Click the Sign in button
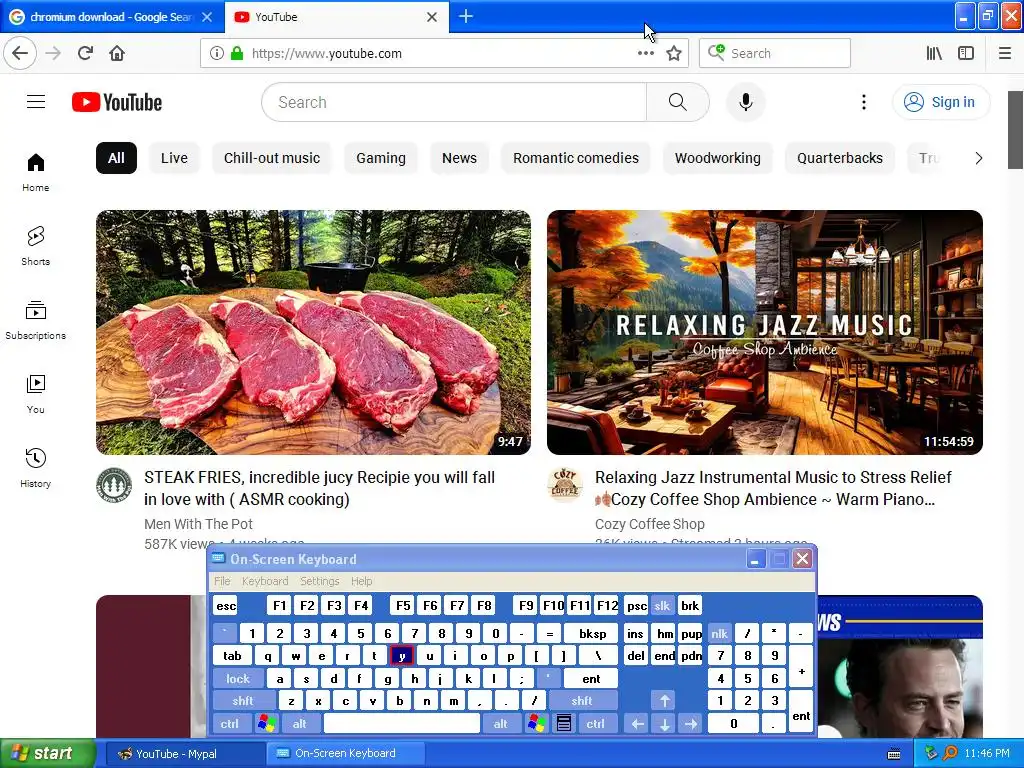This screenshot has height=768, width=1024. (941, 102)
